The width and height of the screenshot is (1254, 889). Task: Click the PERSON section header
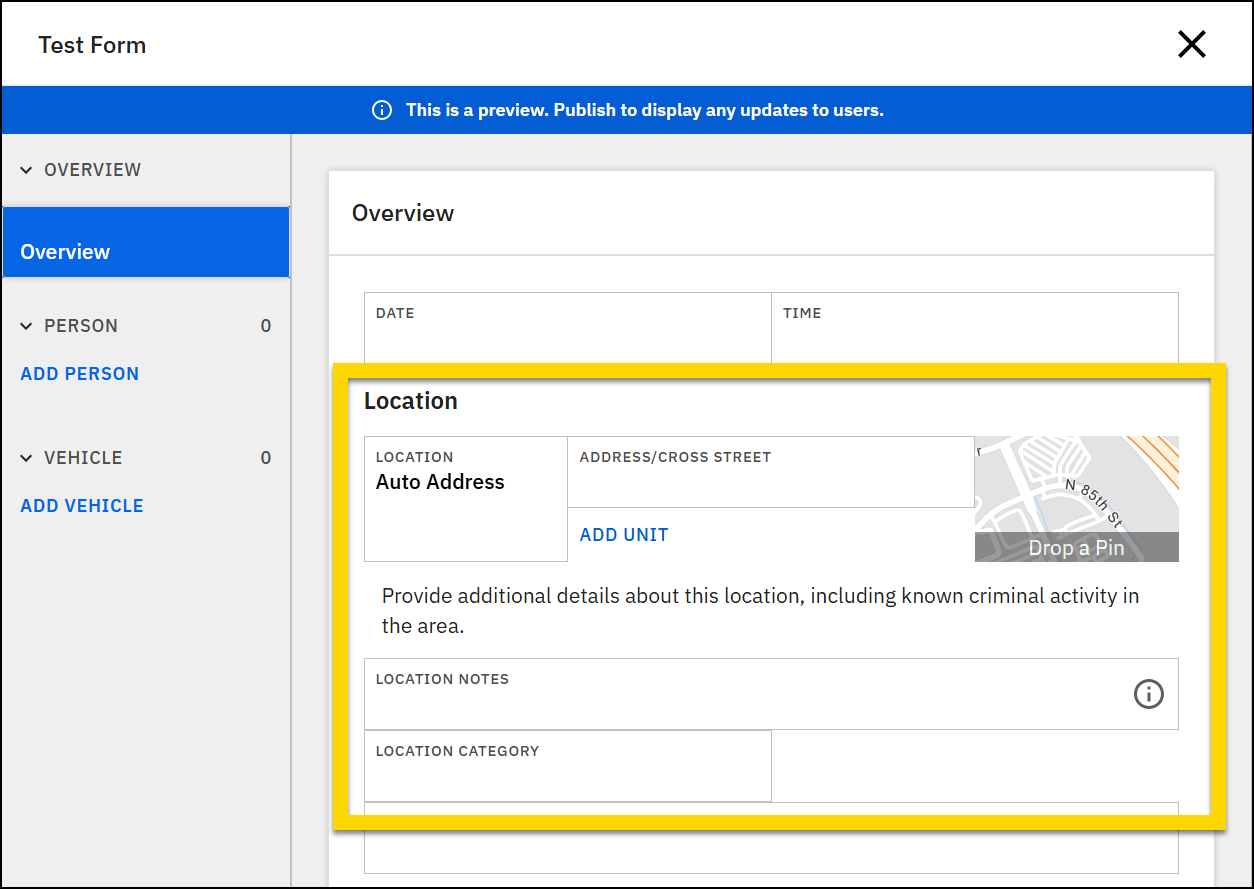[x=80, y=325]
